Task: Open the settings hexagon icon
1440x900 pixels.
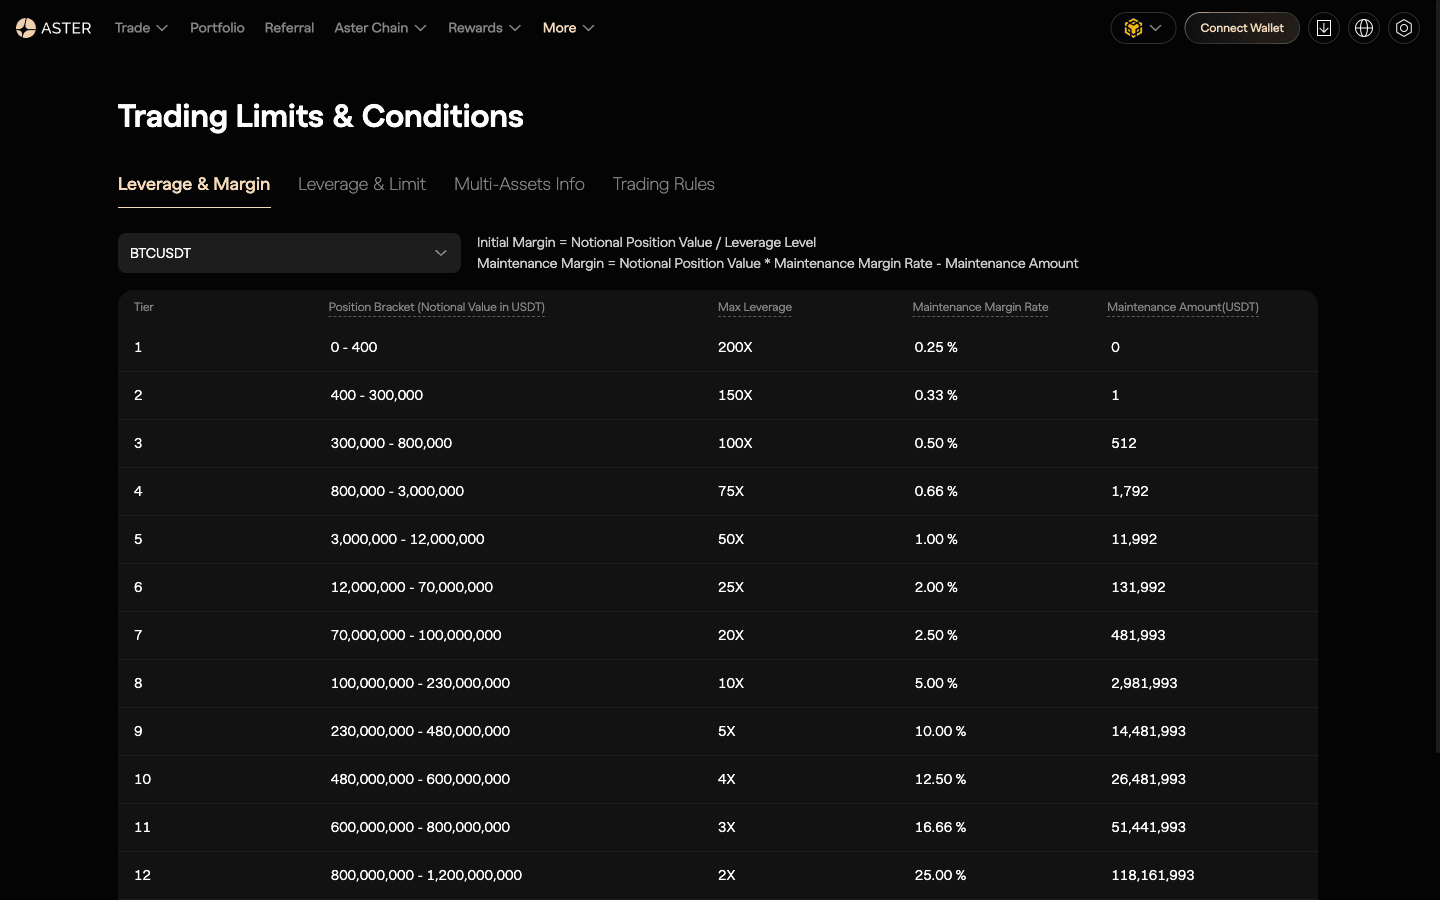Action: click(x=1404, y=28)
